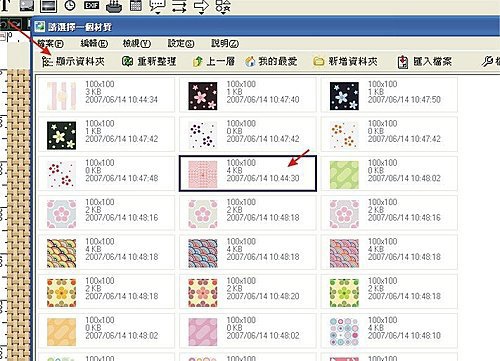Select pink blossom tile on beige background

click(x=248, y=213)
